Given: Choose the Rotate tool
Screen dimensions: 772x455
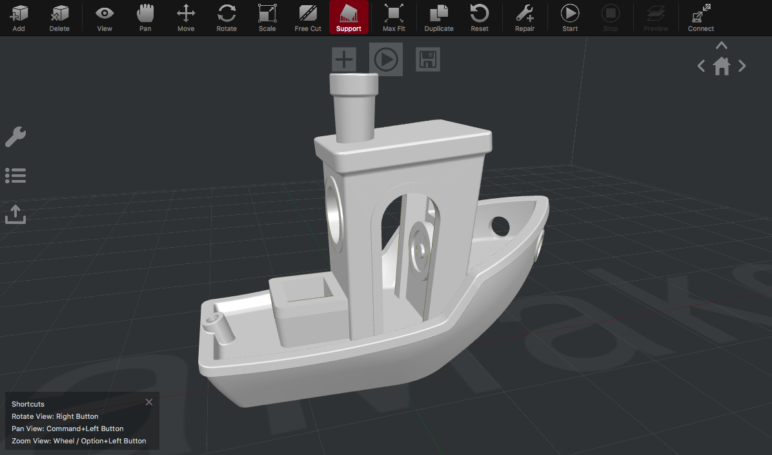Looking at the screenshot, I should [x=227, y=16].
